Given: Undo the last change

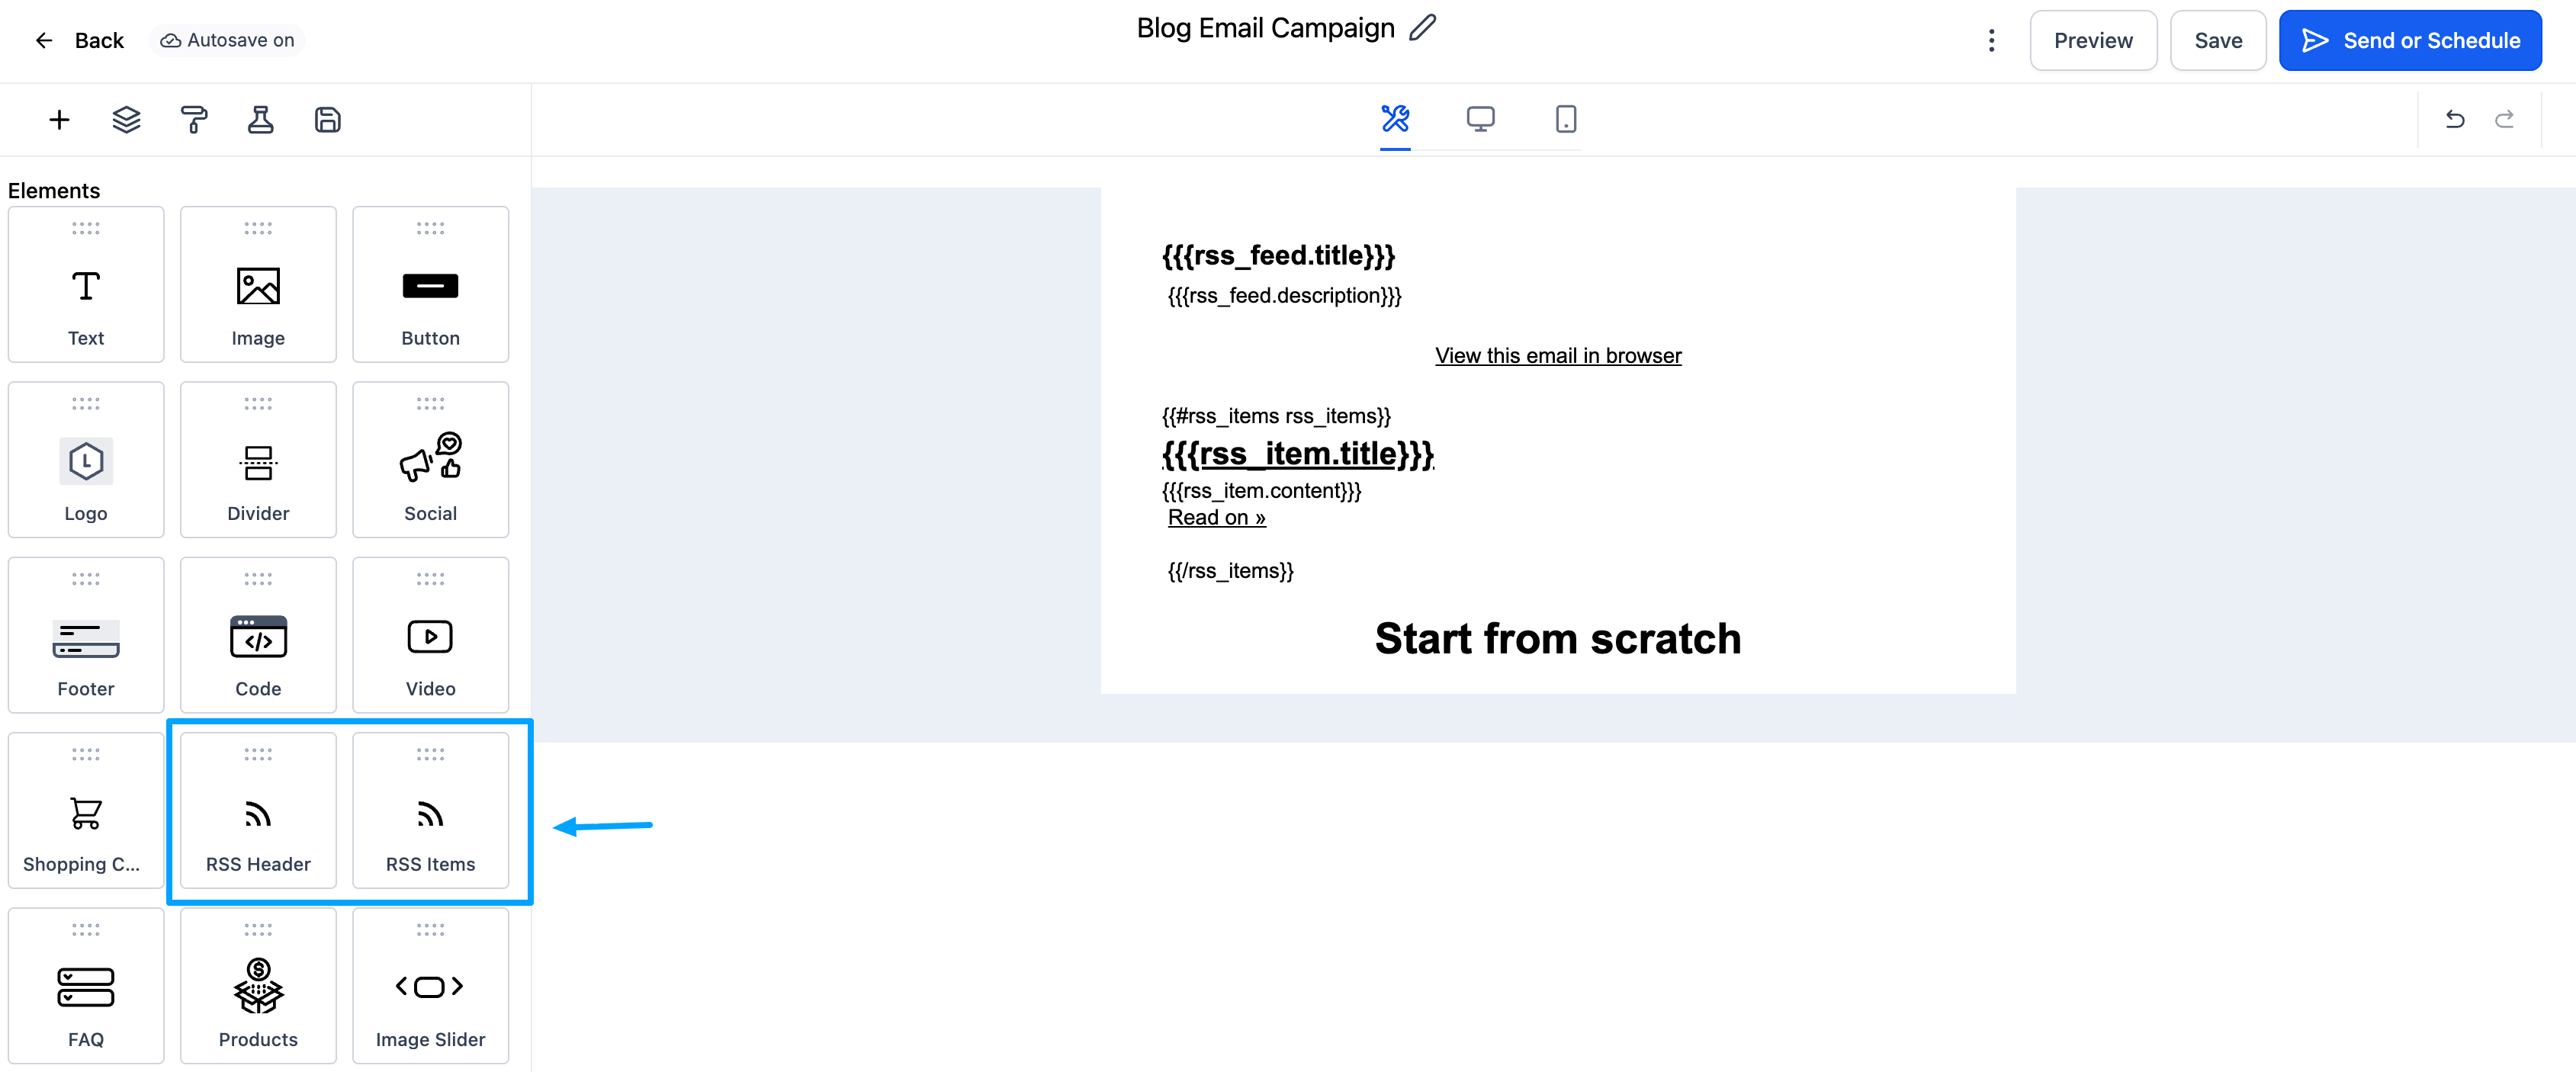Looking at the screenshot, I should coord(2455,120).
